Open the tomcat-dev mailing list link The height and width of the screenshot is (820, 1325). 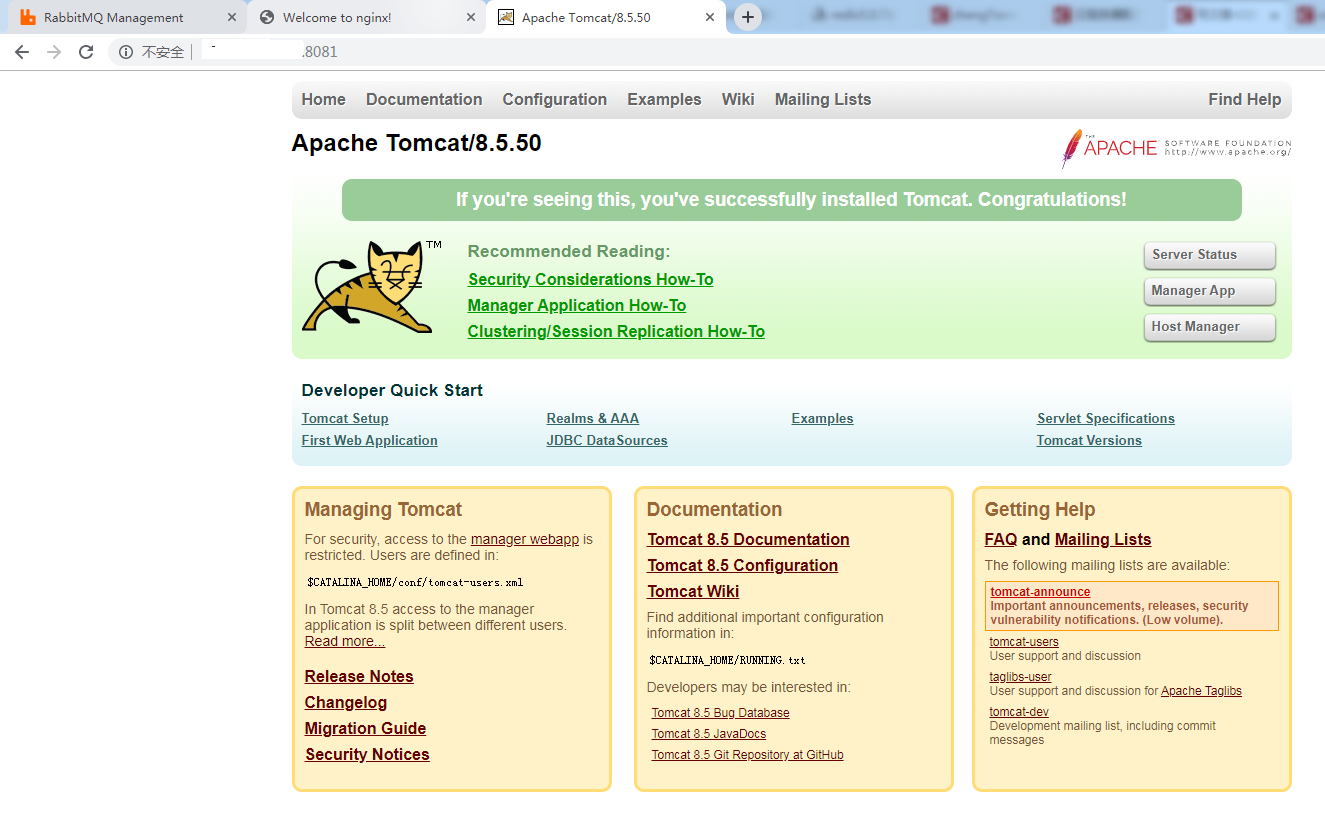1019,712
